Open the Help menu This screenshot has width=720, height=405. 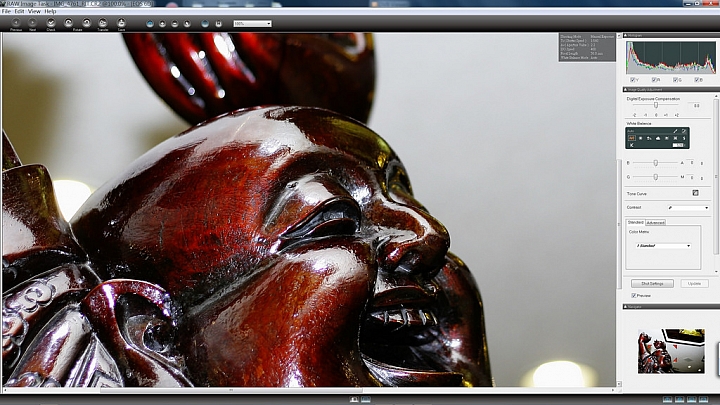point(50,11)
